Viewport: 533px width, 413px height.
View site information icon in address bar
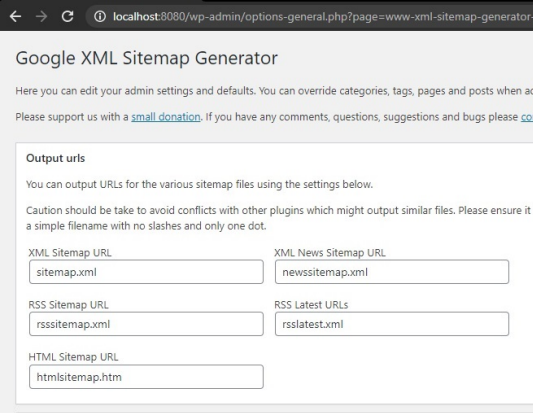pyautogui.click(x=100, y=16)
